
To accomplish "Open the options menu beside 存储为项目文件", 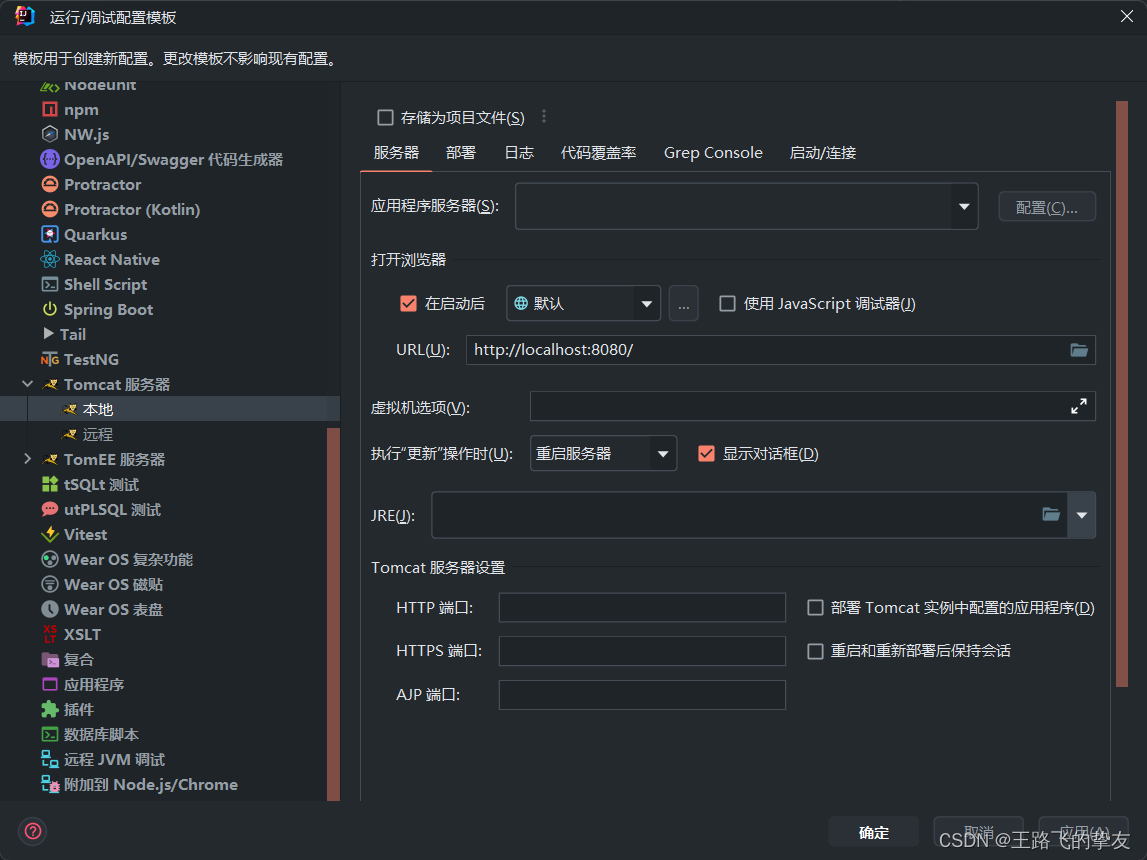I will (544, 117).
